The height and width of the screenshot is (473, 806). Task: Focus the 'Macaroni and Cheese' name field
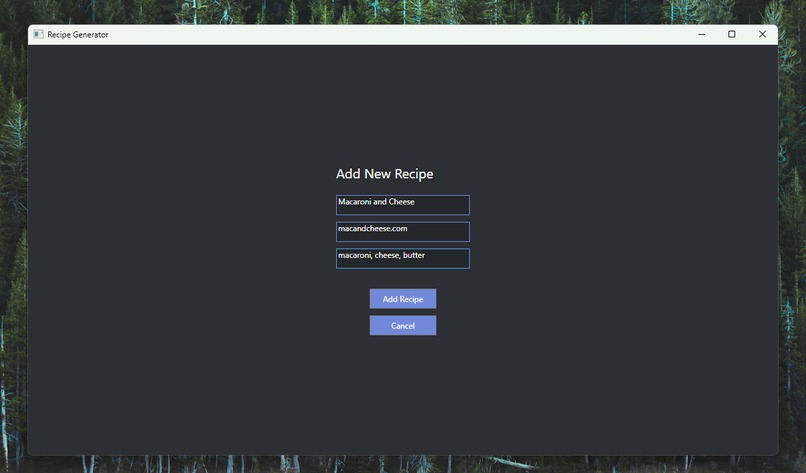[x=402, y=205]
